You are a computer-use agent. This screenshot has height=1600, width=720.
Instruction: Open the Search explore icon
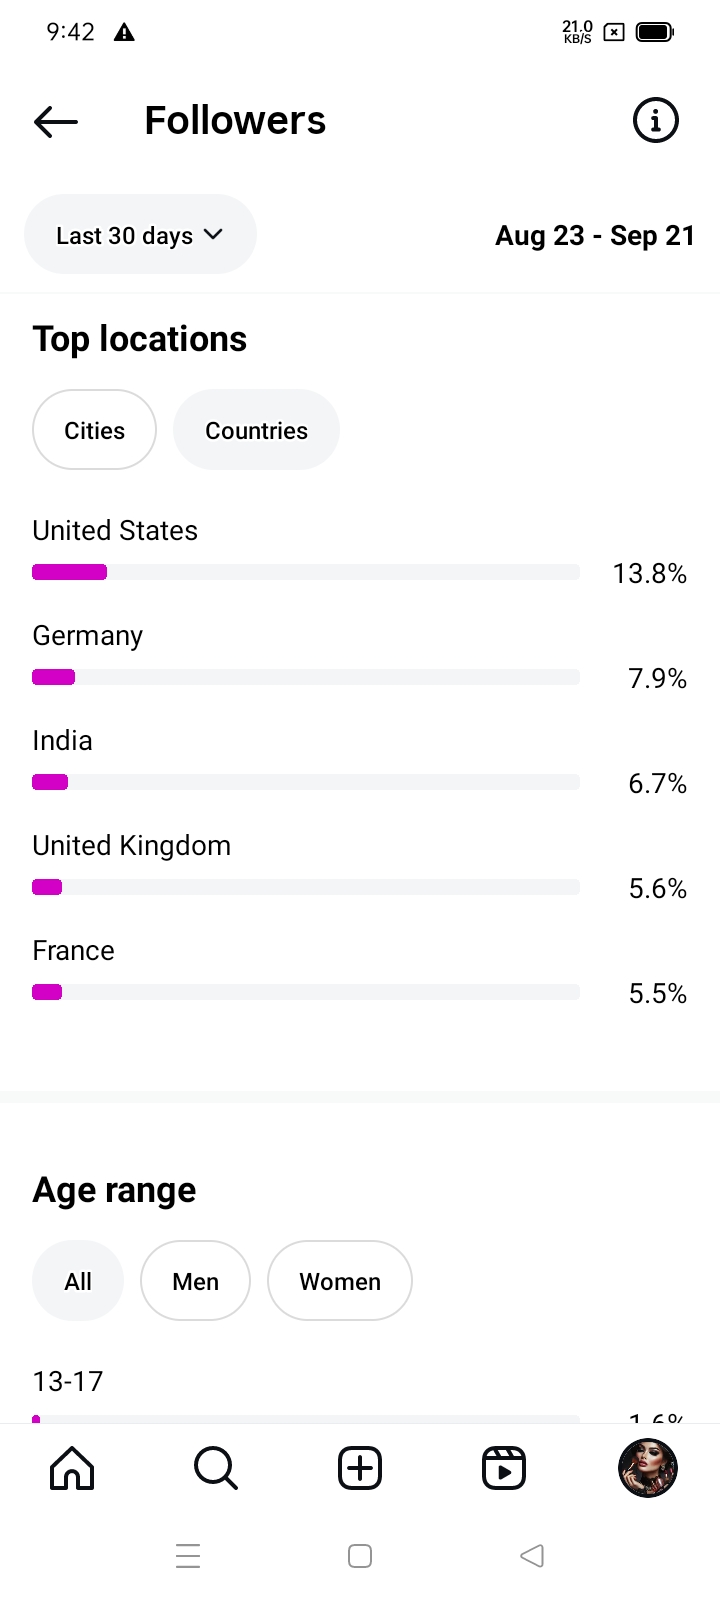[215, 1468]
